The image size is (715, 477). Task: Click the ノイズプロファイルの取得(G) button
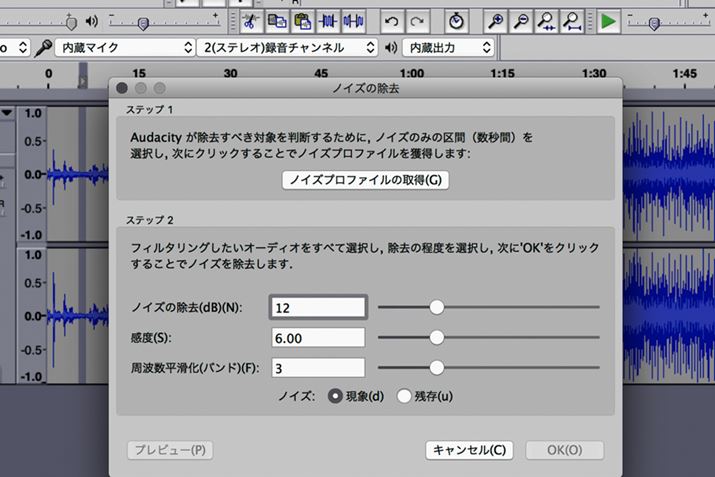(x=364, y=180)
